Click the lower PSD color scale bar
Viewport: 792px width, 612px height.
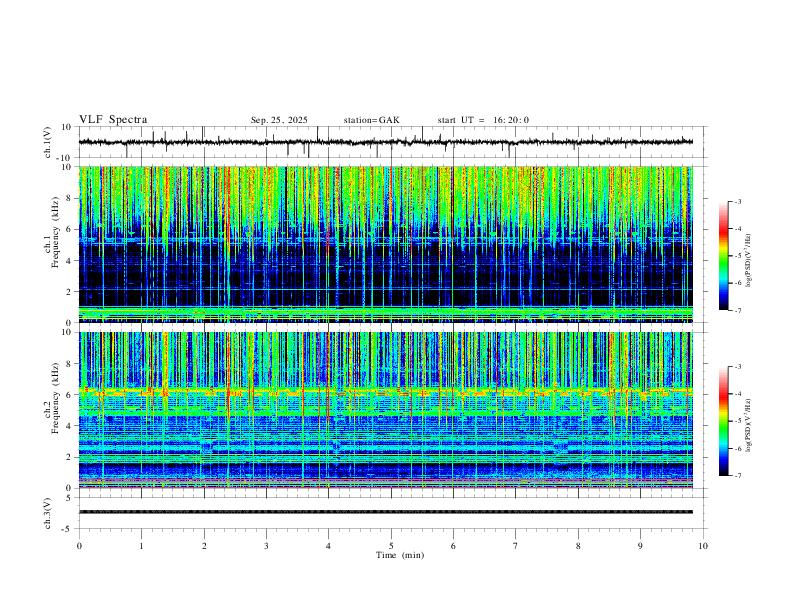coord(723,421)
